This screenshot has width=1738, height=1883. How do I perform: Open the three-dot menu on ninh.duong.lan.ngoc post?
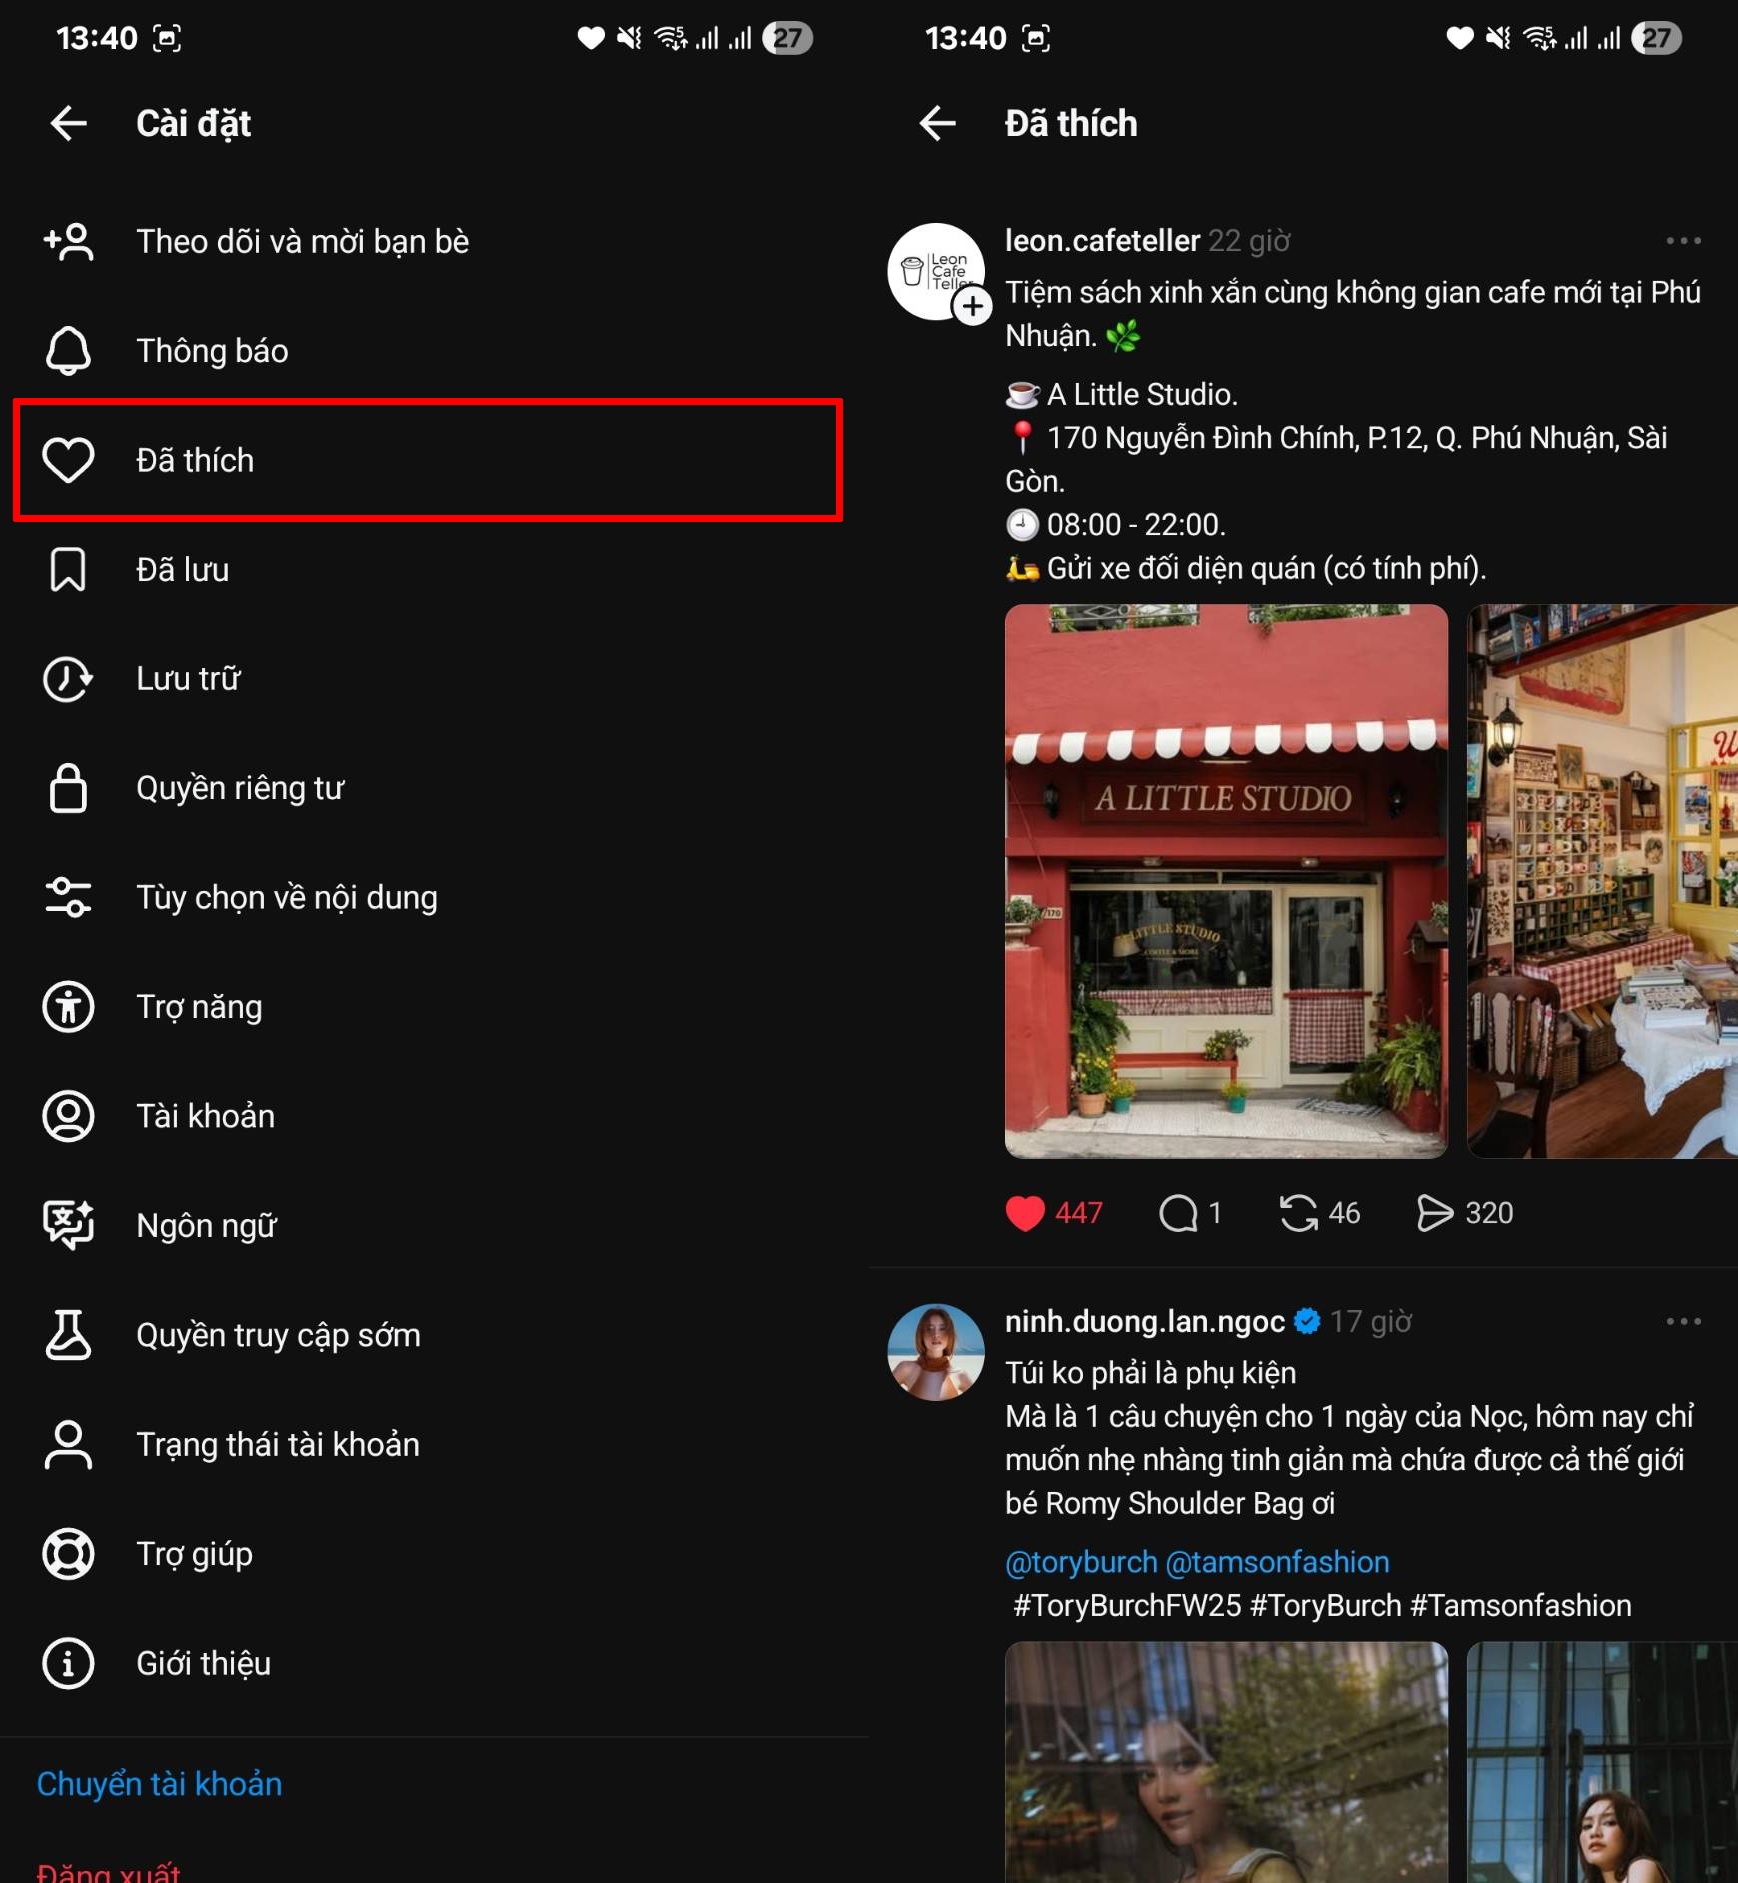tap(1683, 1322)
